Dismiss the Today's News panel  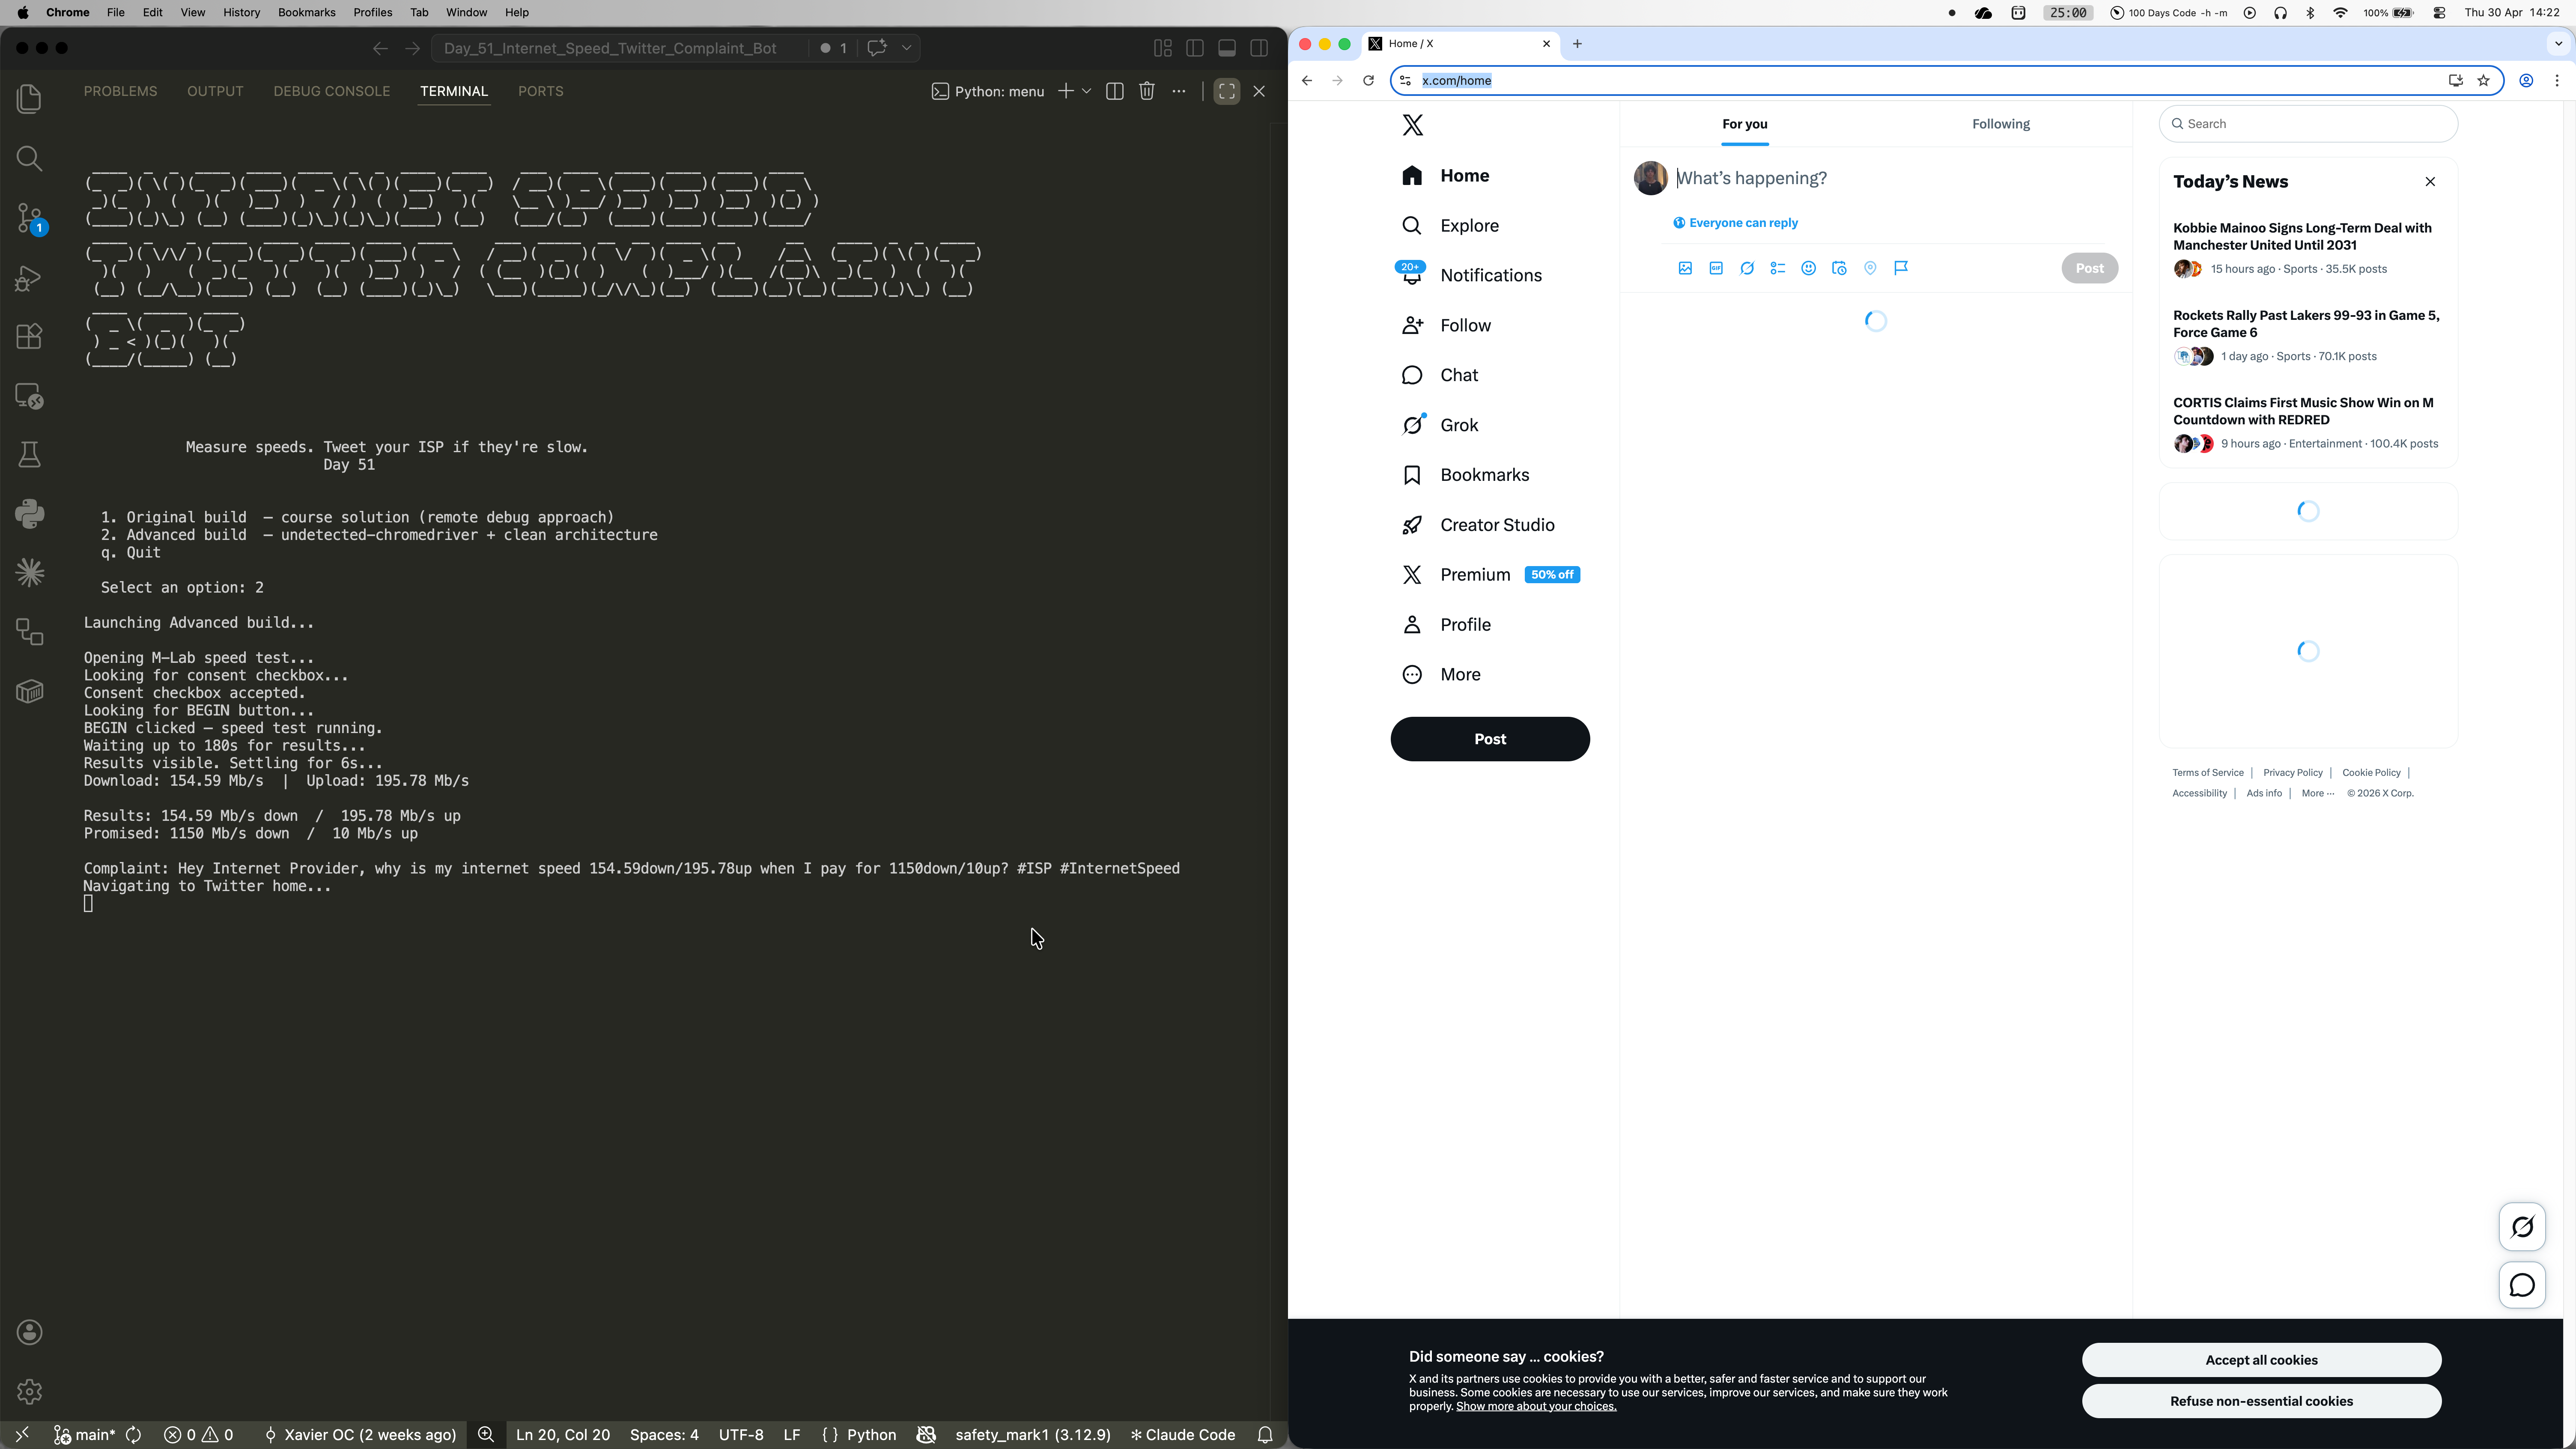(2430, 182)
